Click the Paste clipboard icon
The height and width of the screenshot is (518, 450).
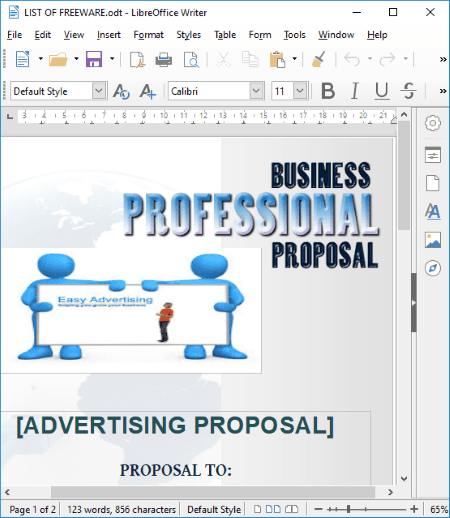click(x=277, y=59)
